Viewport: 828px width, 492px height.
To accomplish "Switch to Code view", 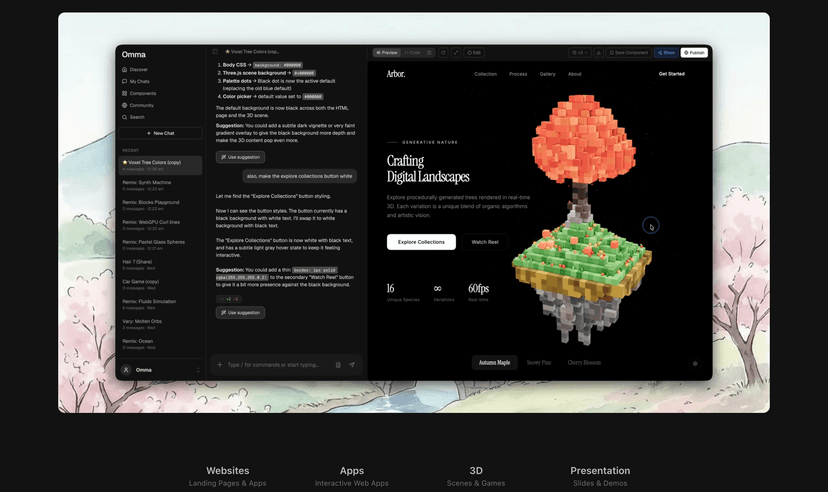I will coord(412,53).
